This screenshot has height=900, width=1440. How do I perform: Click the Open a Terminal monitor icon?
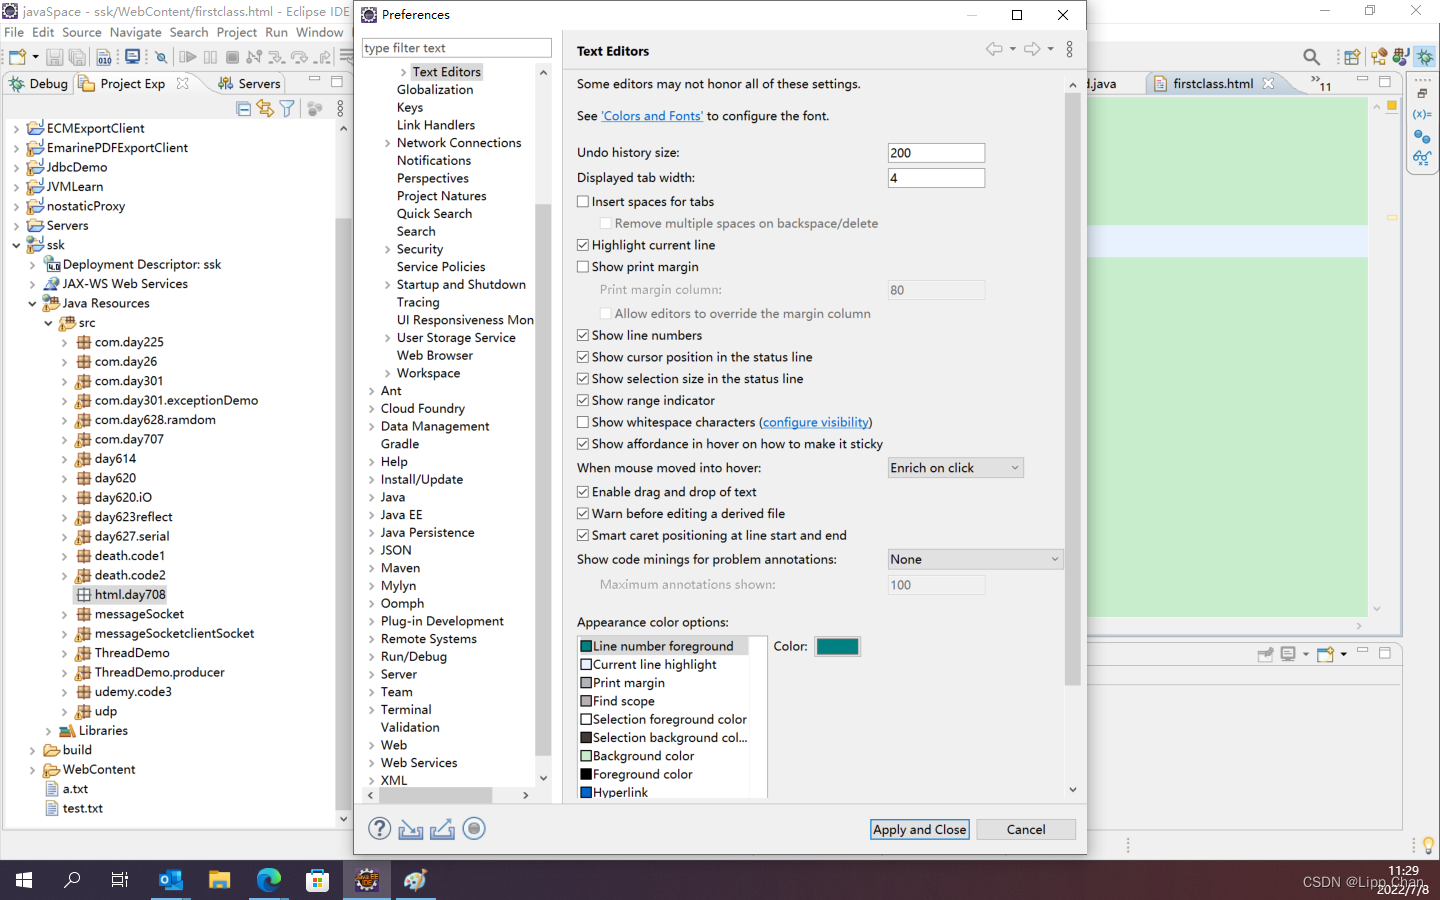[132, 57]
